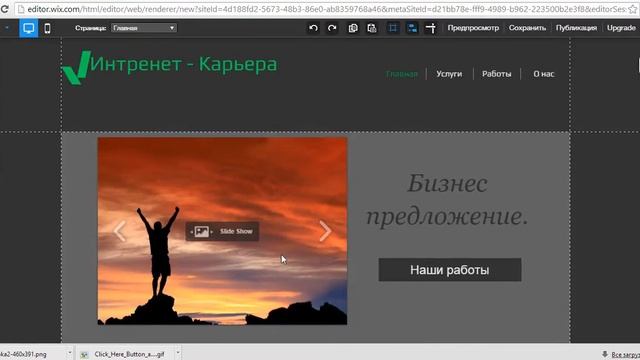
Task: Click the browser address bar
Action: coord(327,9)
